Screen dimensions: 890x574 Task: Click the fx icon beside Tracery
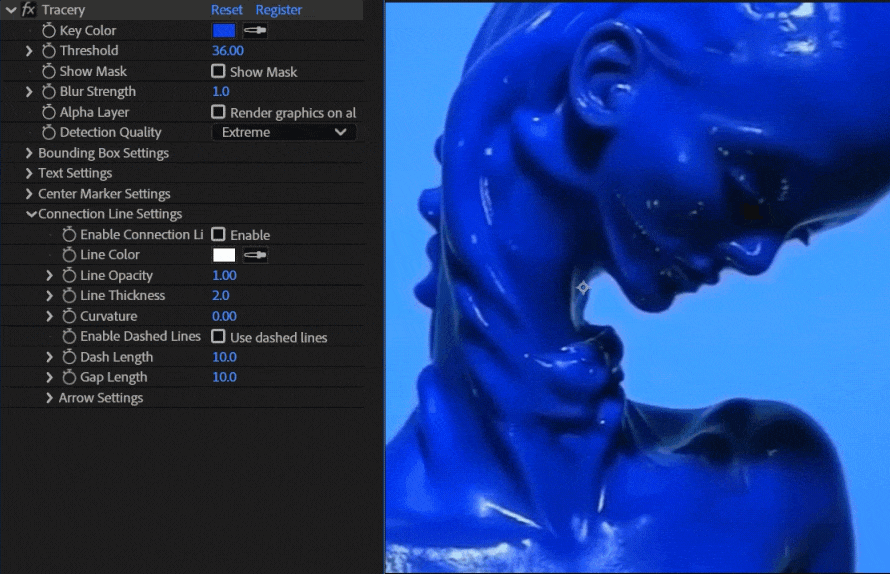(x=29, y=10)
